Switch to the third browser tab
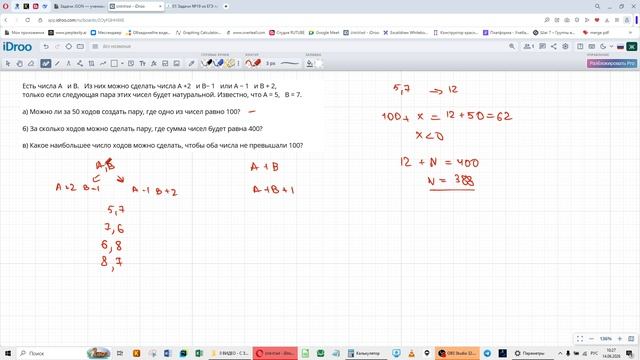Image resolution: width=640 pixels, height=360 pixels. tap(192, 7)
